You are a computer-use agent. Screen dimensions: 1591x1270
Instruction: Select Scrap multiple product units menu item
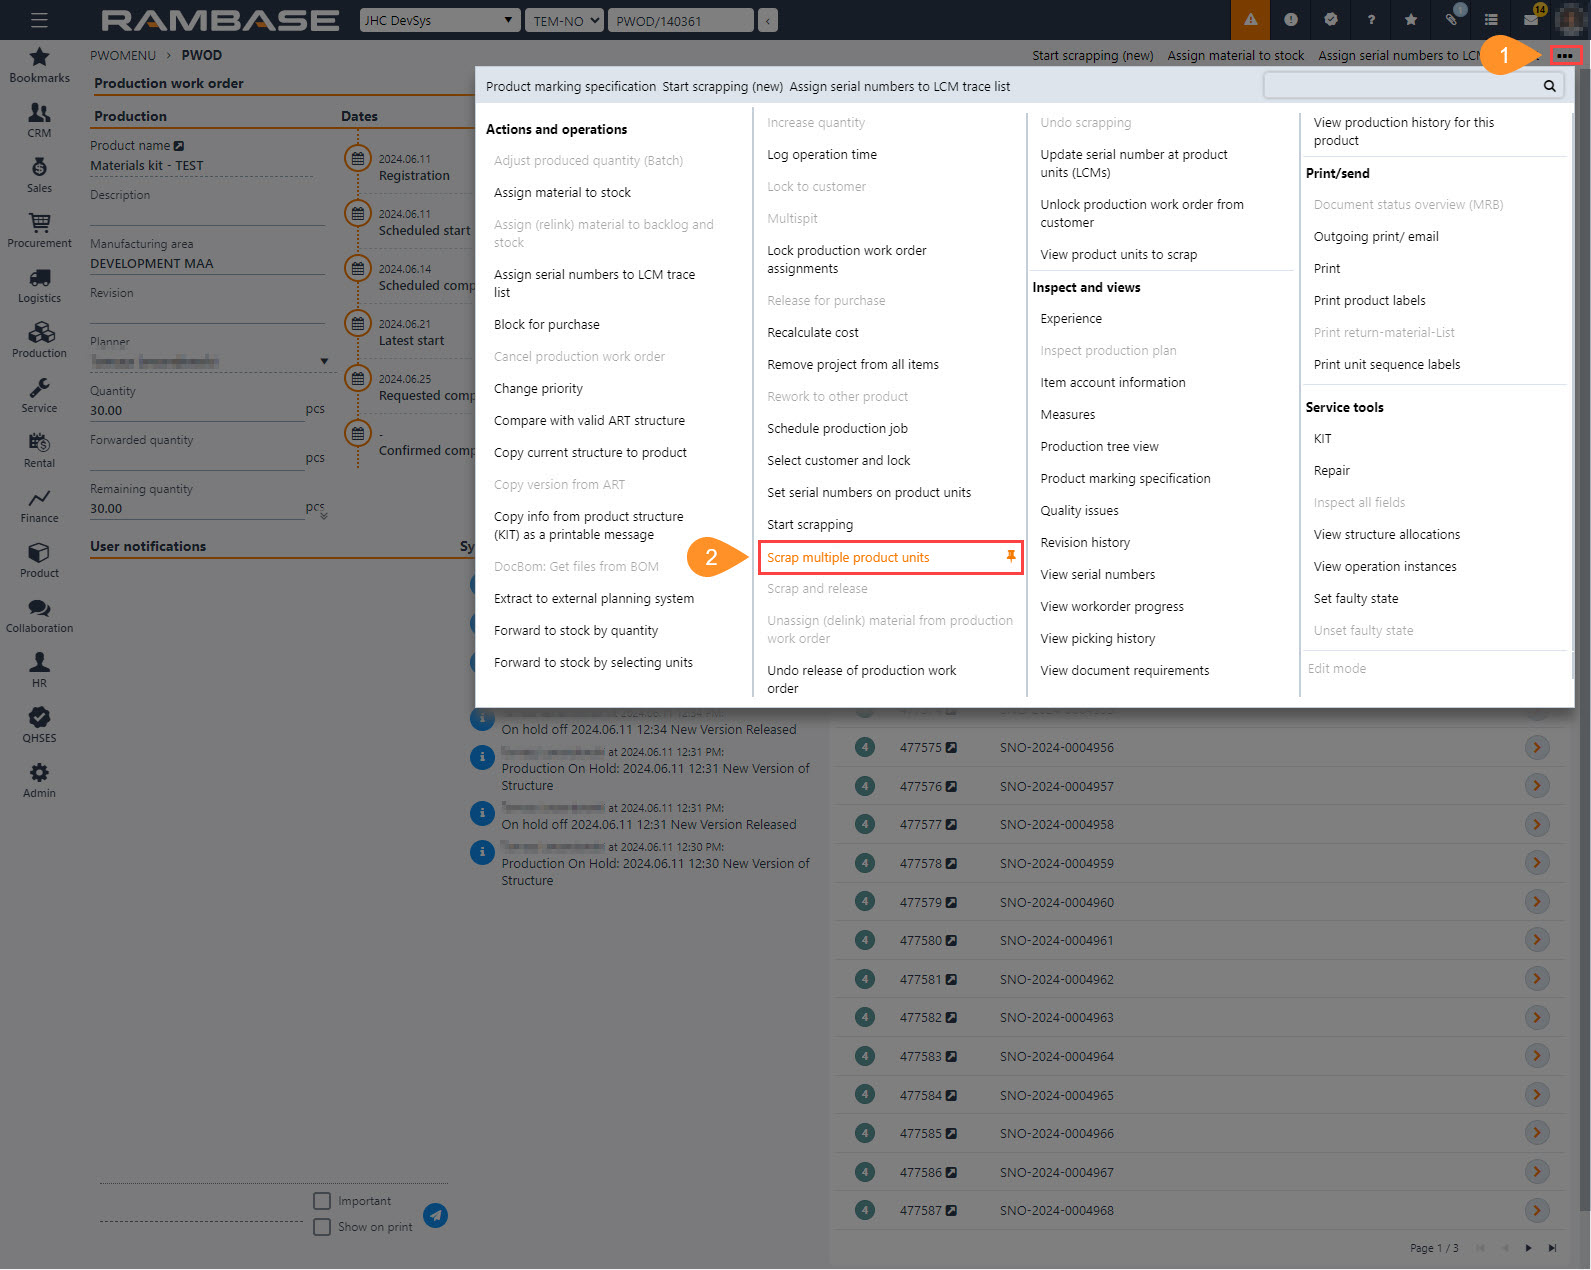[848, 558]
